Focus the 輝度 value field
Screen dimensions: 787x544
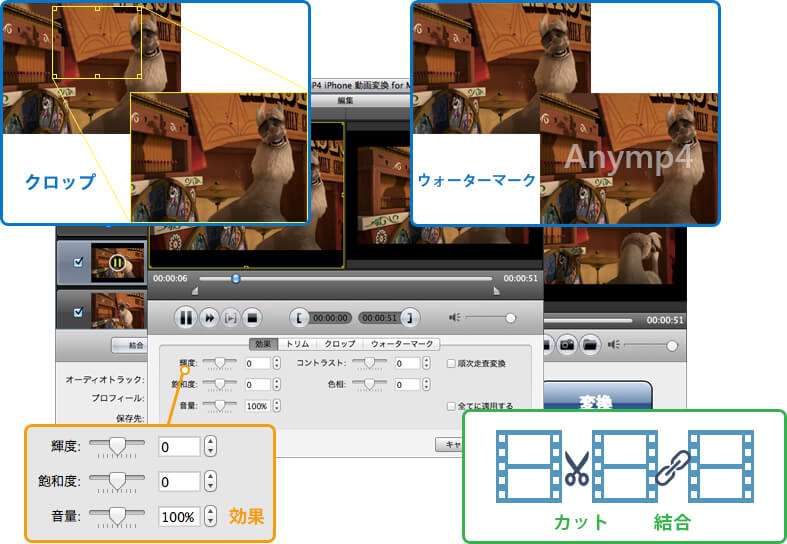(x=257, y=363)
